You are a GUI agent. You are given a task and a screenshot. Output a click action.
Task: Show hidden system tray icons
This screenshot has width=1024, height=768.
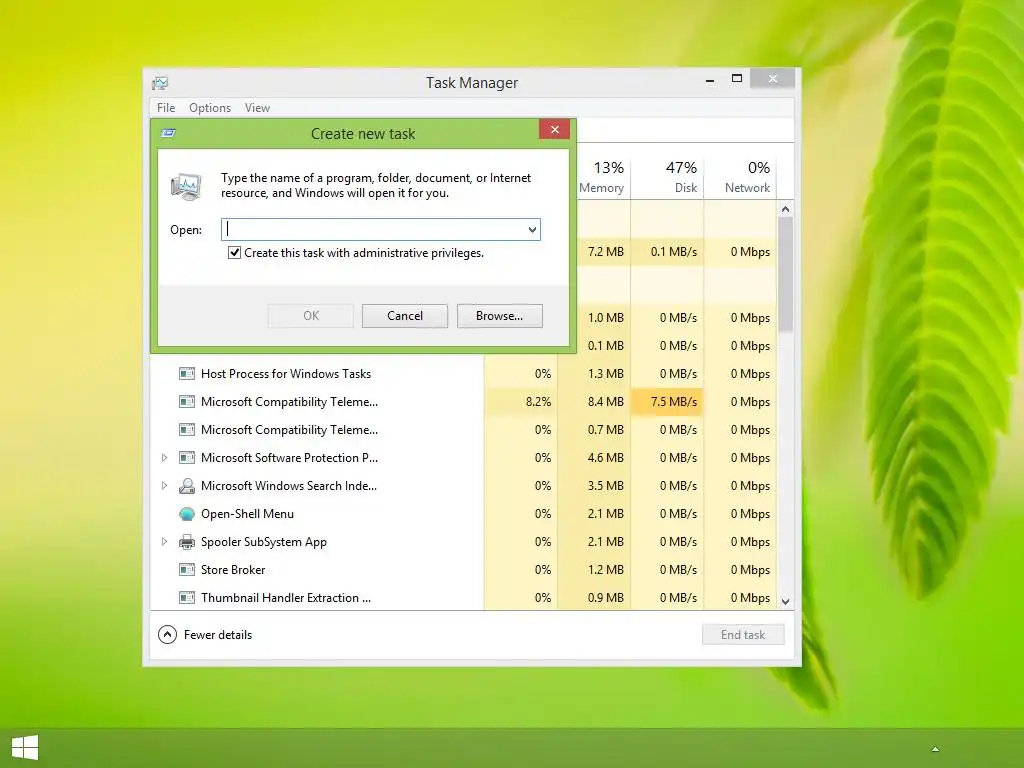click(935, 749)
